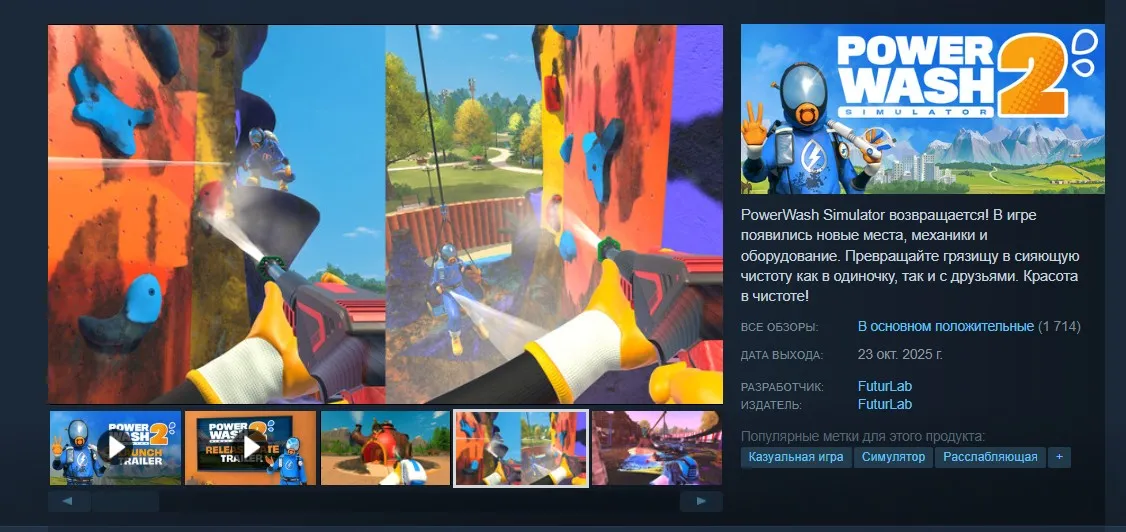Open FuturLab developer link

(885, 386)
